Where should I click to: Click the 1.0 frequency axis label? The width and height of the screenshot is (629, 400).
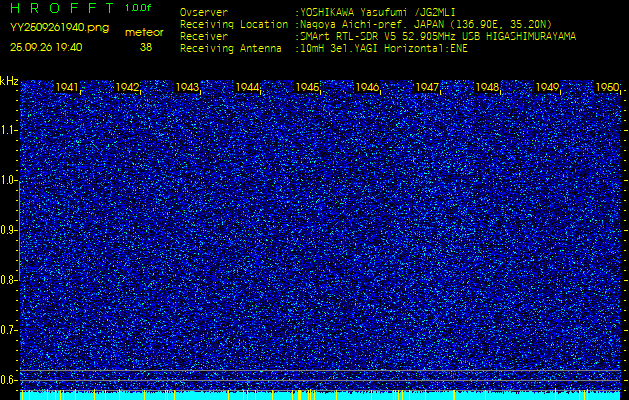tap(7, 181)
